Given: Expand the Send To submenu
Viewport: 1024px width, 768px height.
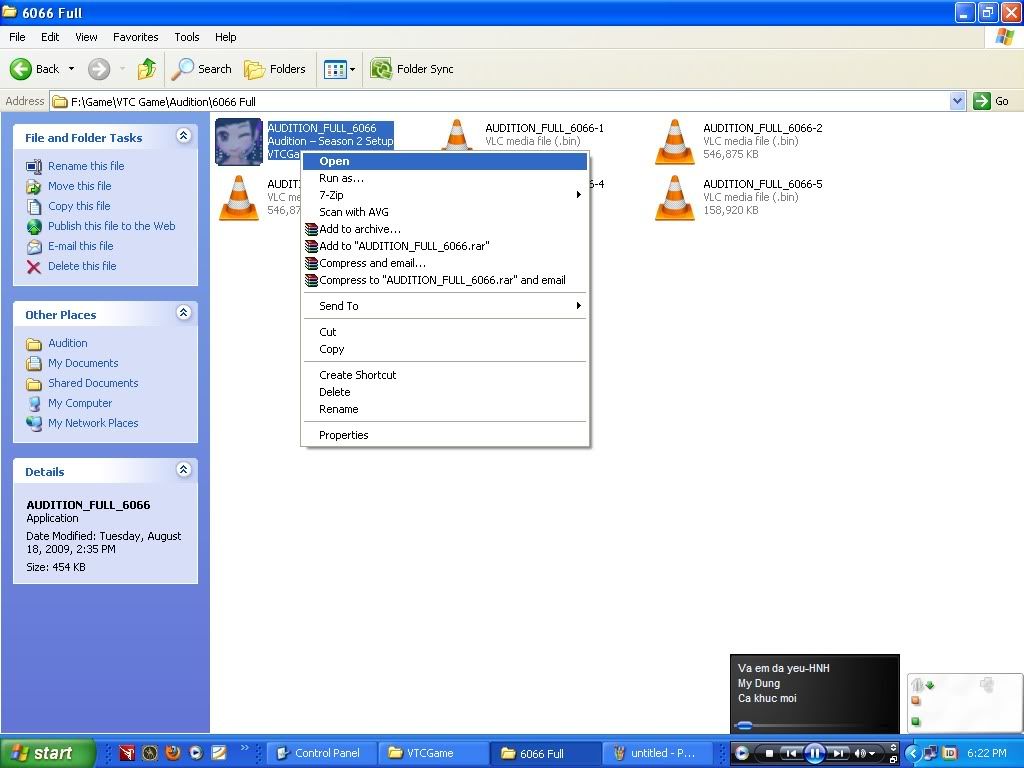Looking at the screenshot, I should pyautogui.click(x=445, y=306).
